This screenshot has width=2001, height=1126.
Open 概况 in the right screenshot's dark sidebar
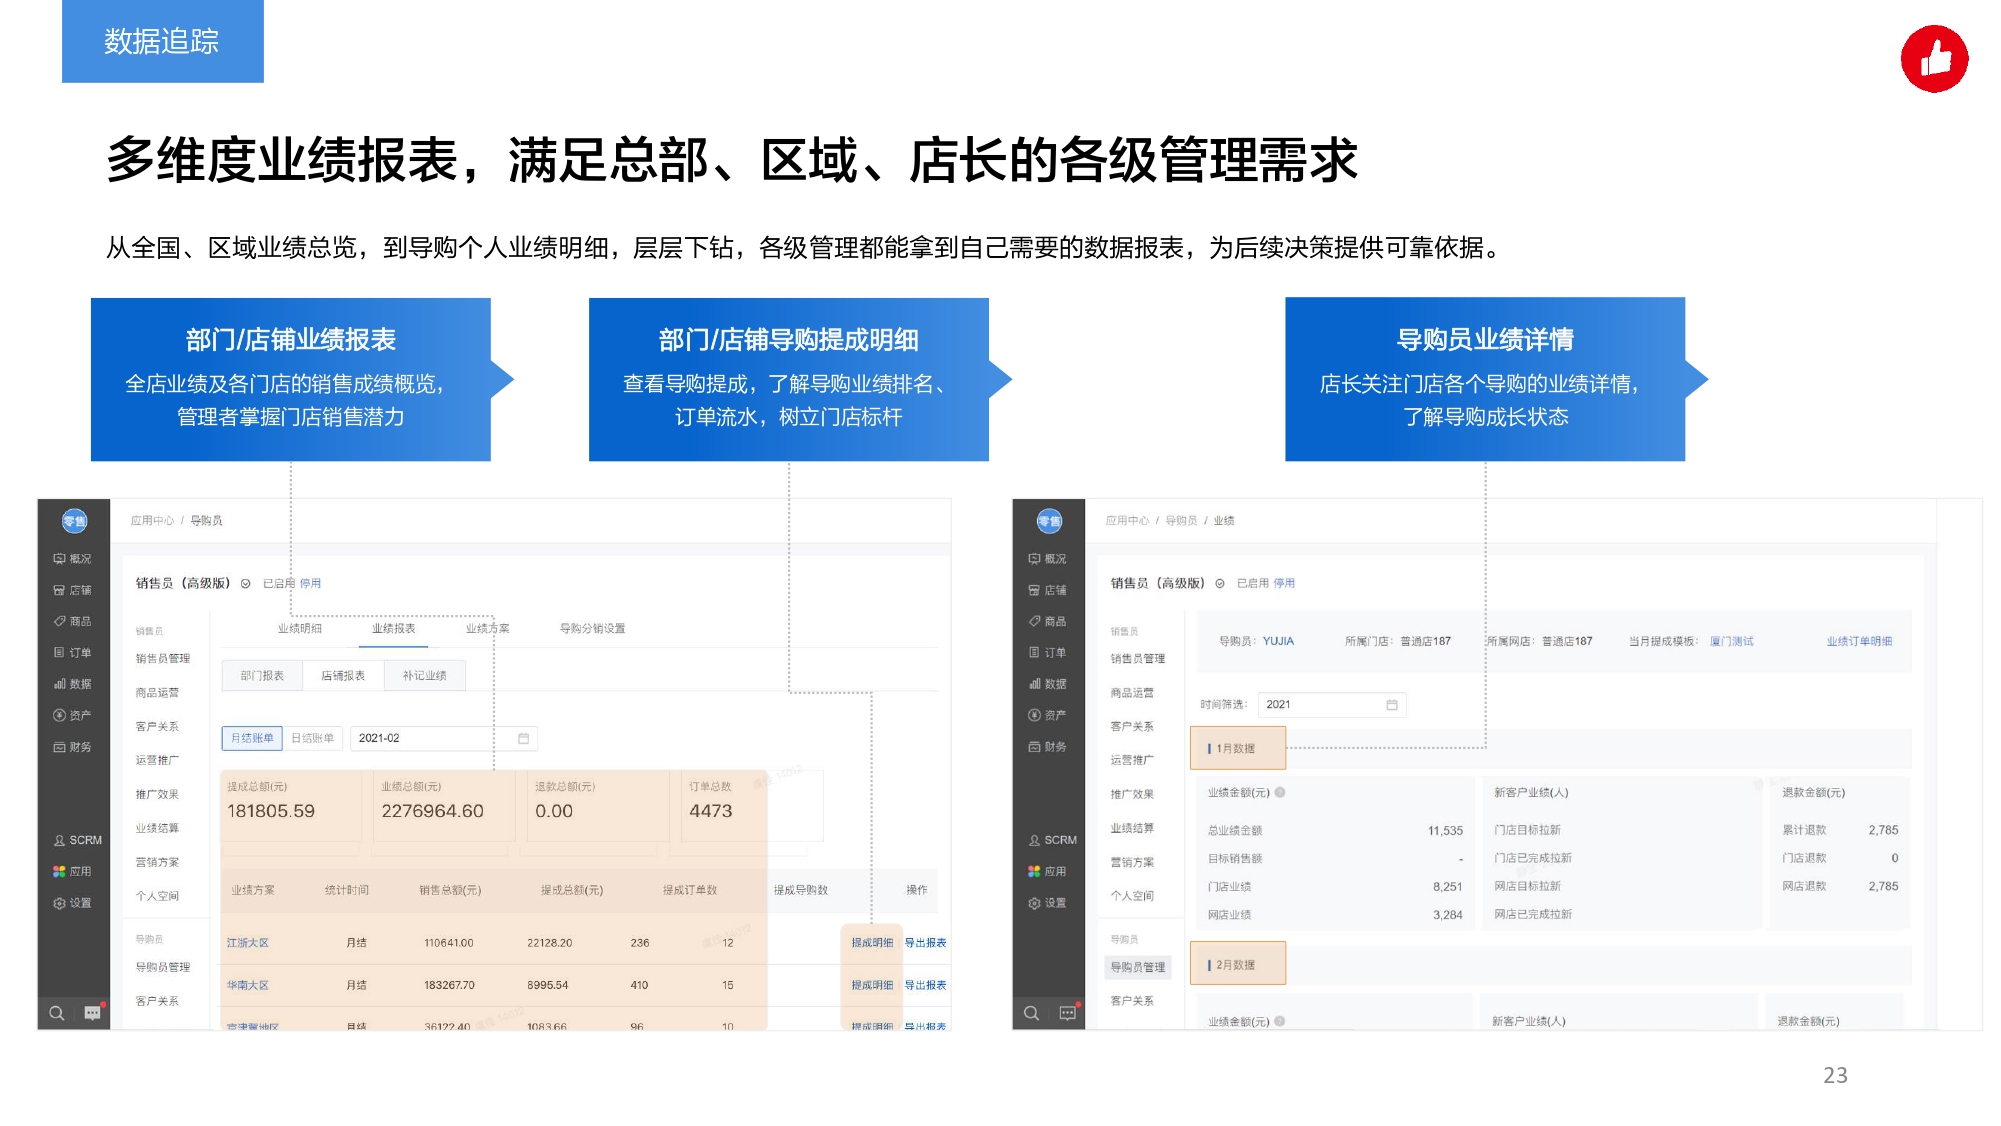[1047, 559]
